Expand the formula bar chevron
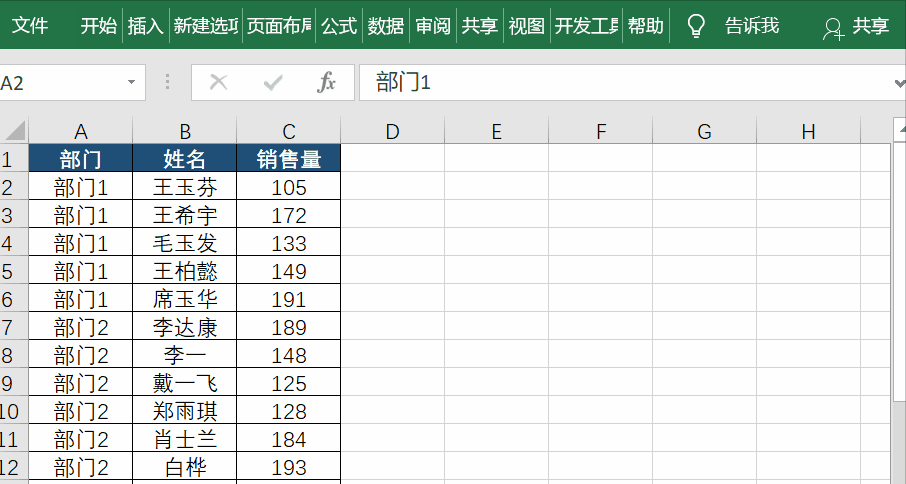Viewport: 906px width, 484px height. point(899,83)
